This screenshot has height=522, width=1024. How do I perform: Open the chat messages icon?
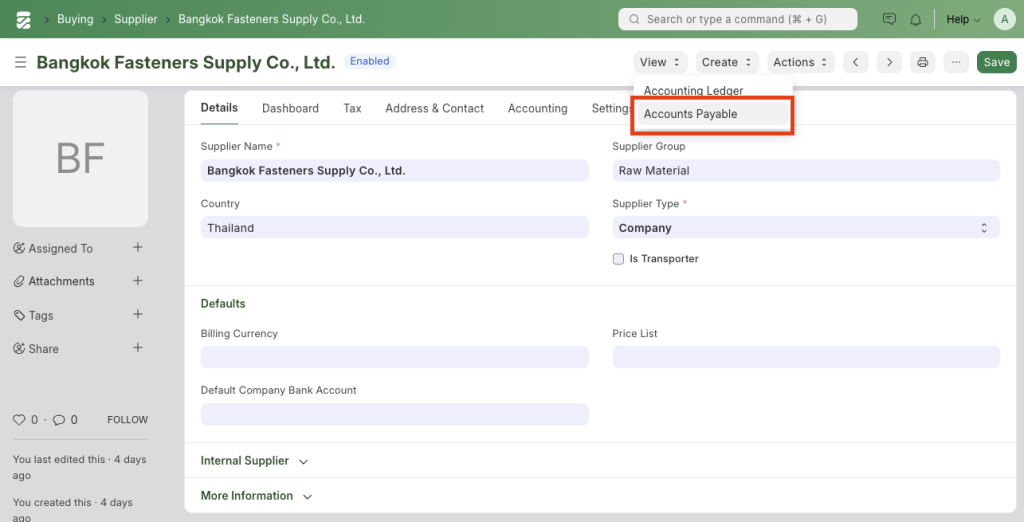pyautogui.click(x=889, y=19)
